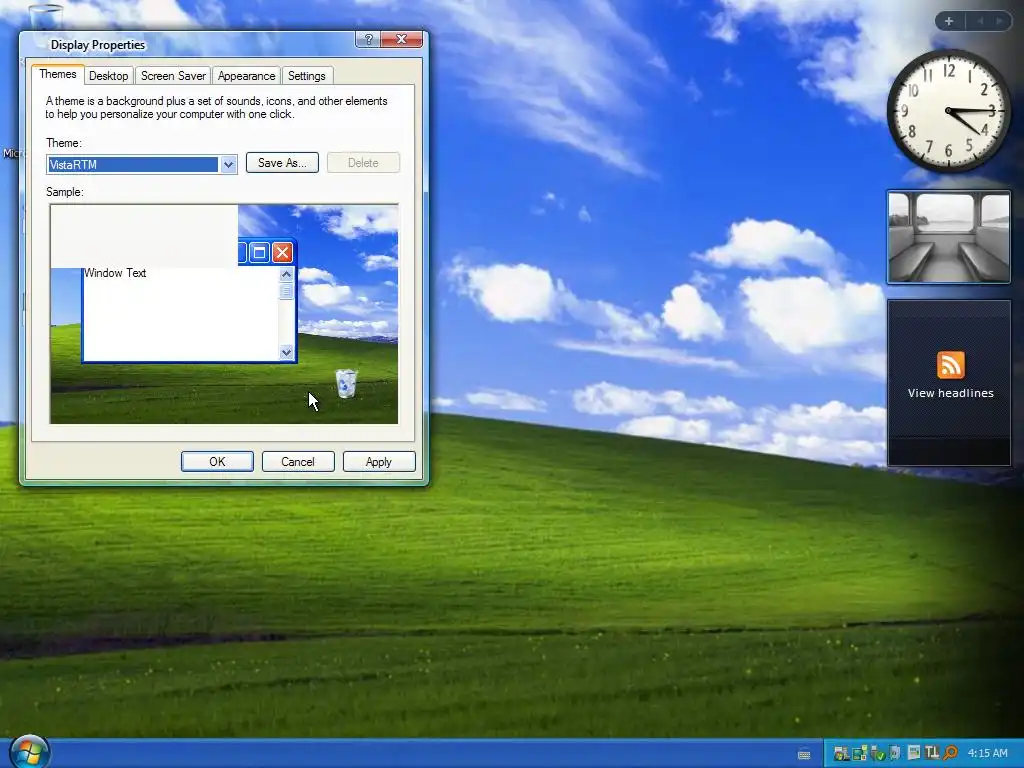Click the gray window-shaped tray icon

[x=914, y=752]
